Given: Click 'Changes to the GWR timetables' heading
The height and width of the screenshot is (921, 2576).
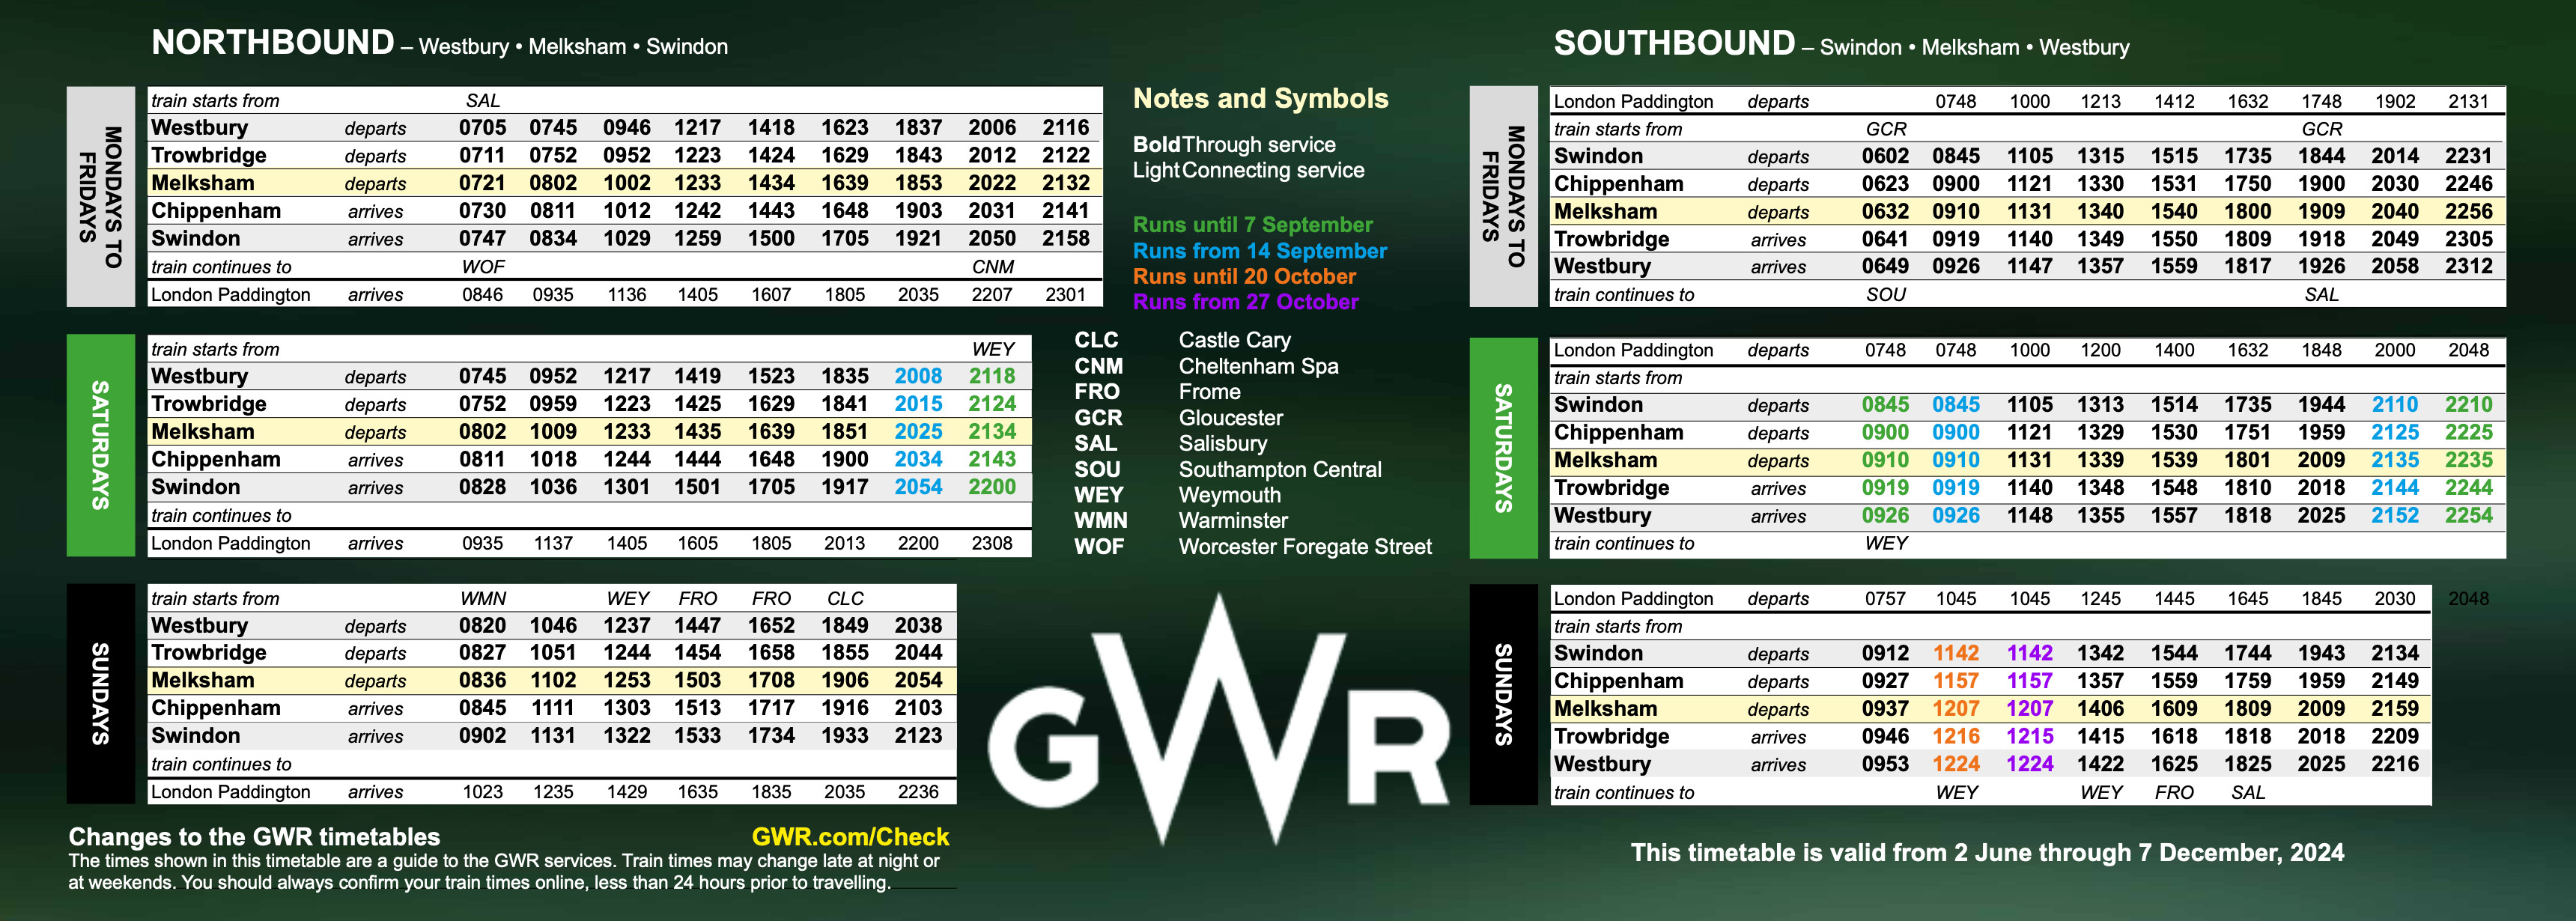Looking at the screenshot, I should coord(254,837).
